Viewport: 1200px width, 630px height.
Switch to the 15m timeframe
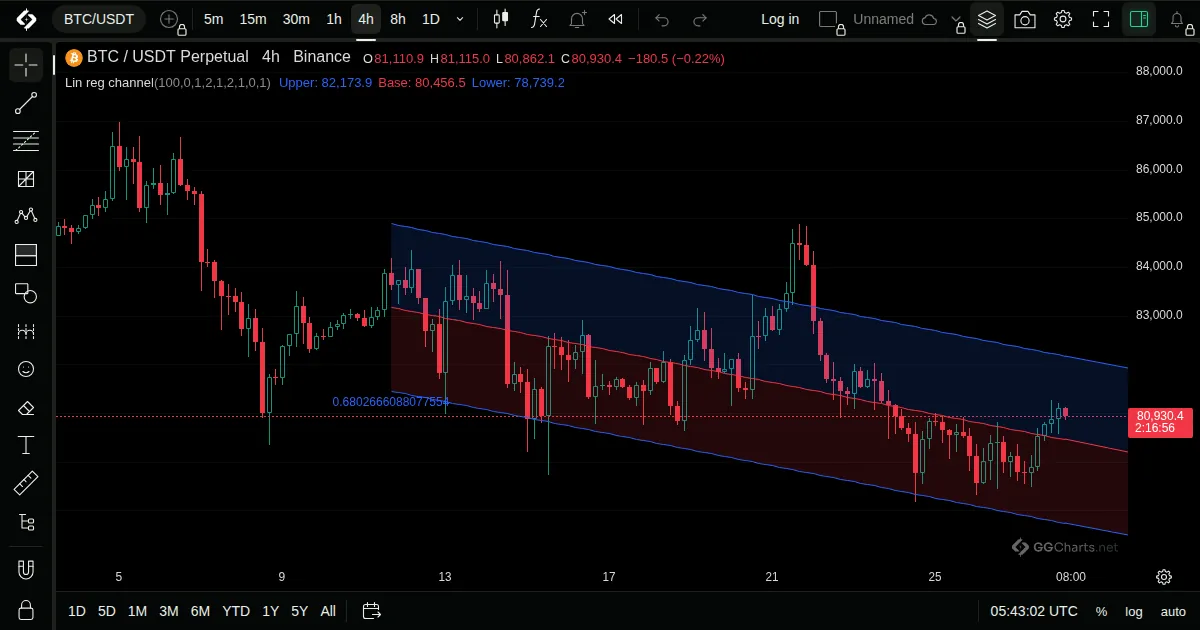[x=253, y=19]
